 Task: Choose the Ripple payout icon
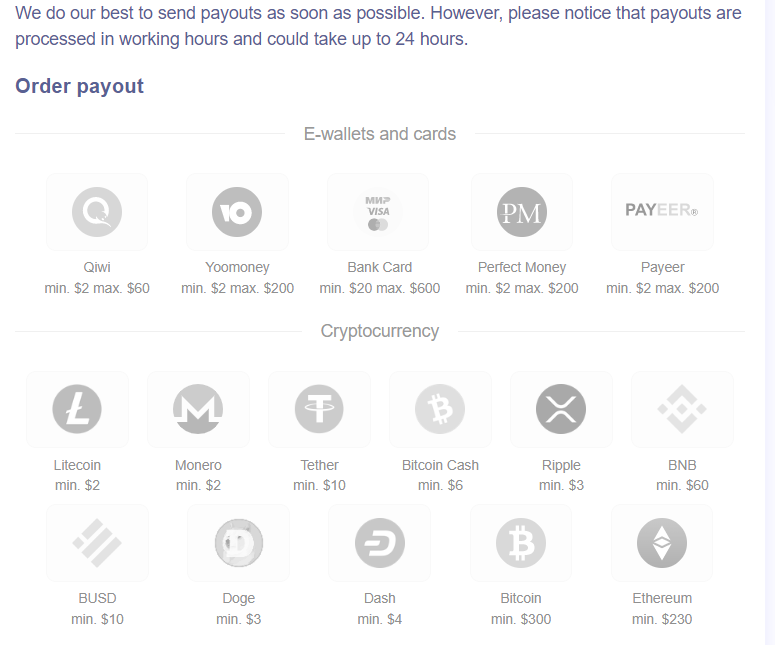coord(561,409)
